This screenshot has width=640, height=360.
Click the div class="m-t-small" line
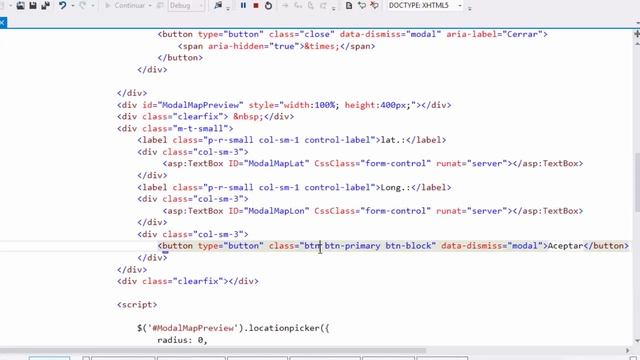pyautogui.click(x=175, y=129)
